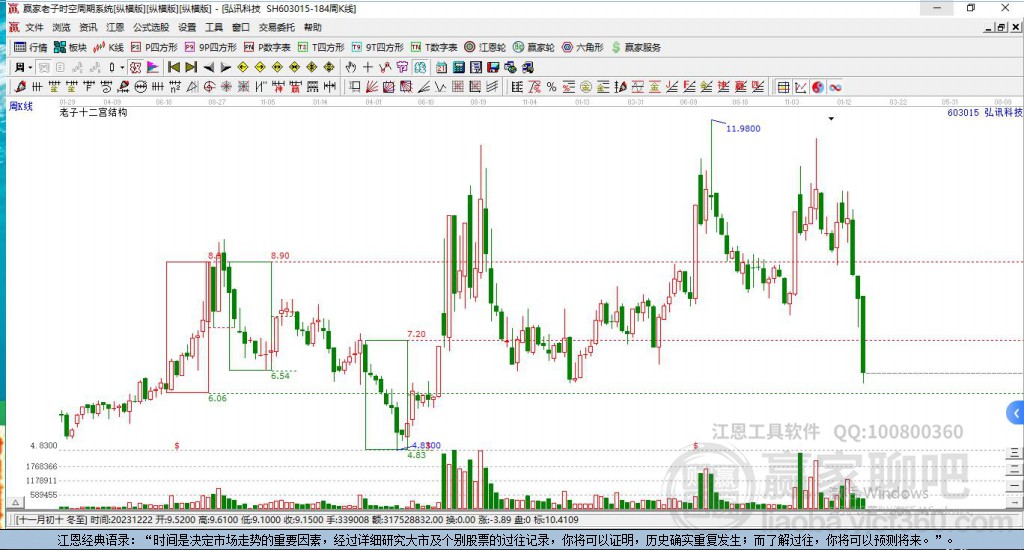Screen dimensions: 1024x550
Task: Open the 江恩轮 (Gann wheel) tool
Action: pyautogui.click(x=490, y=47)
